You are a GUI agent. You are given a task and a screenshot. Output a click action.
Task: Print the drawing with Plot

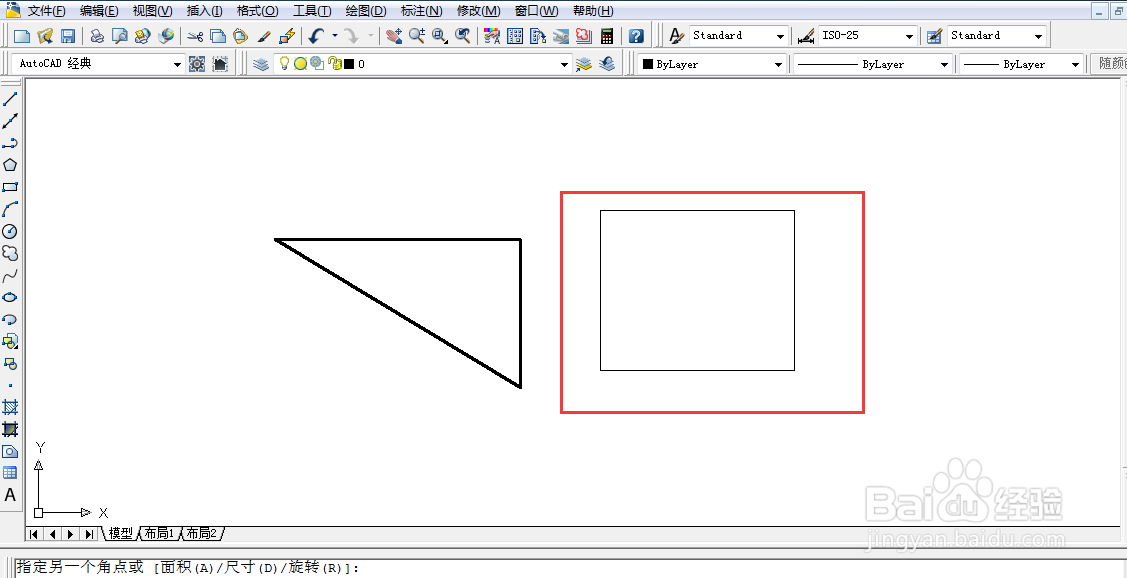[x=97, y=36]
